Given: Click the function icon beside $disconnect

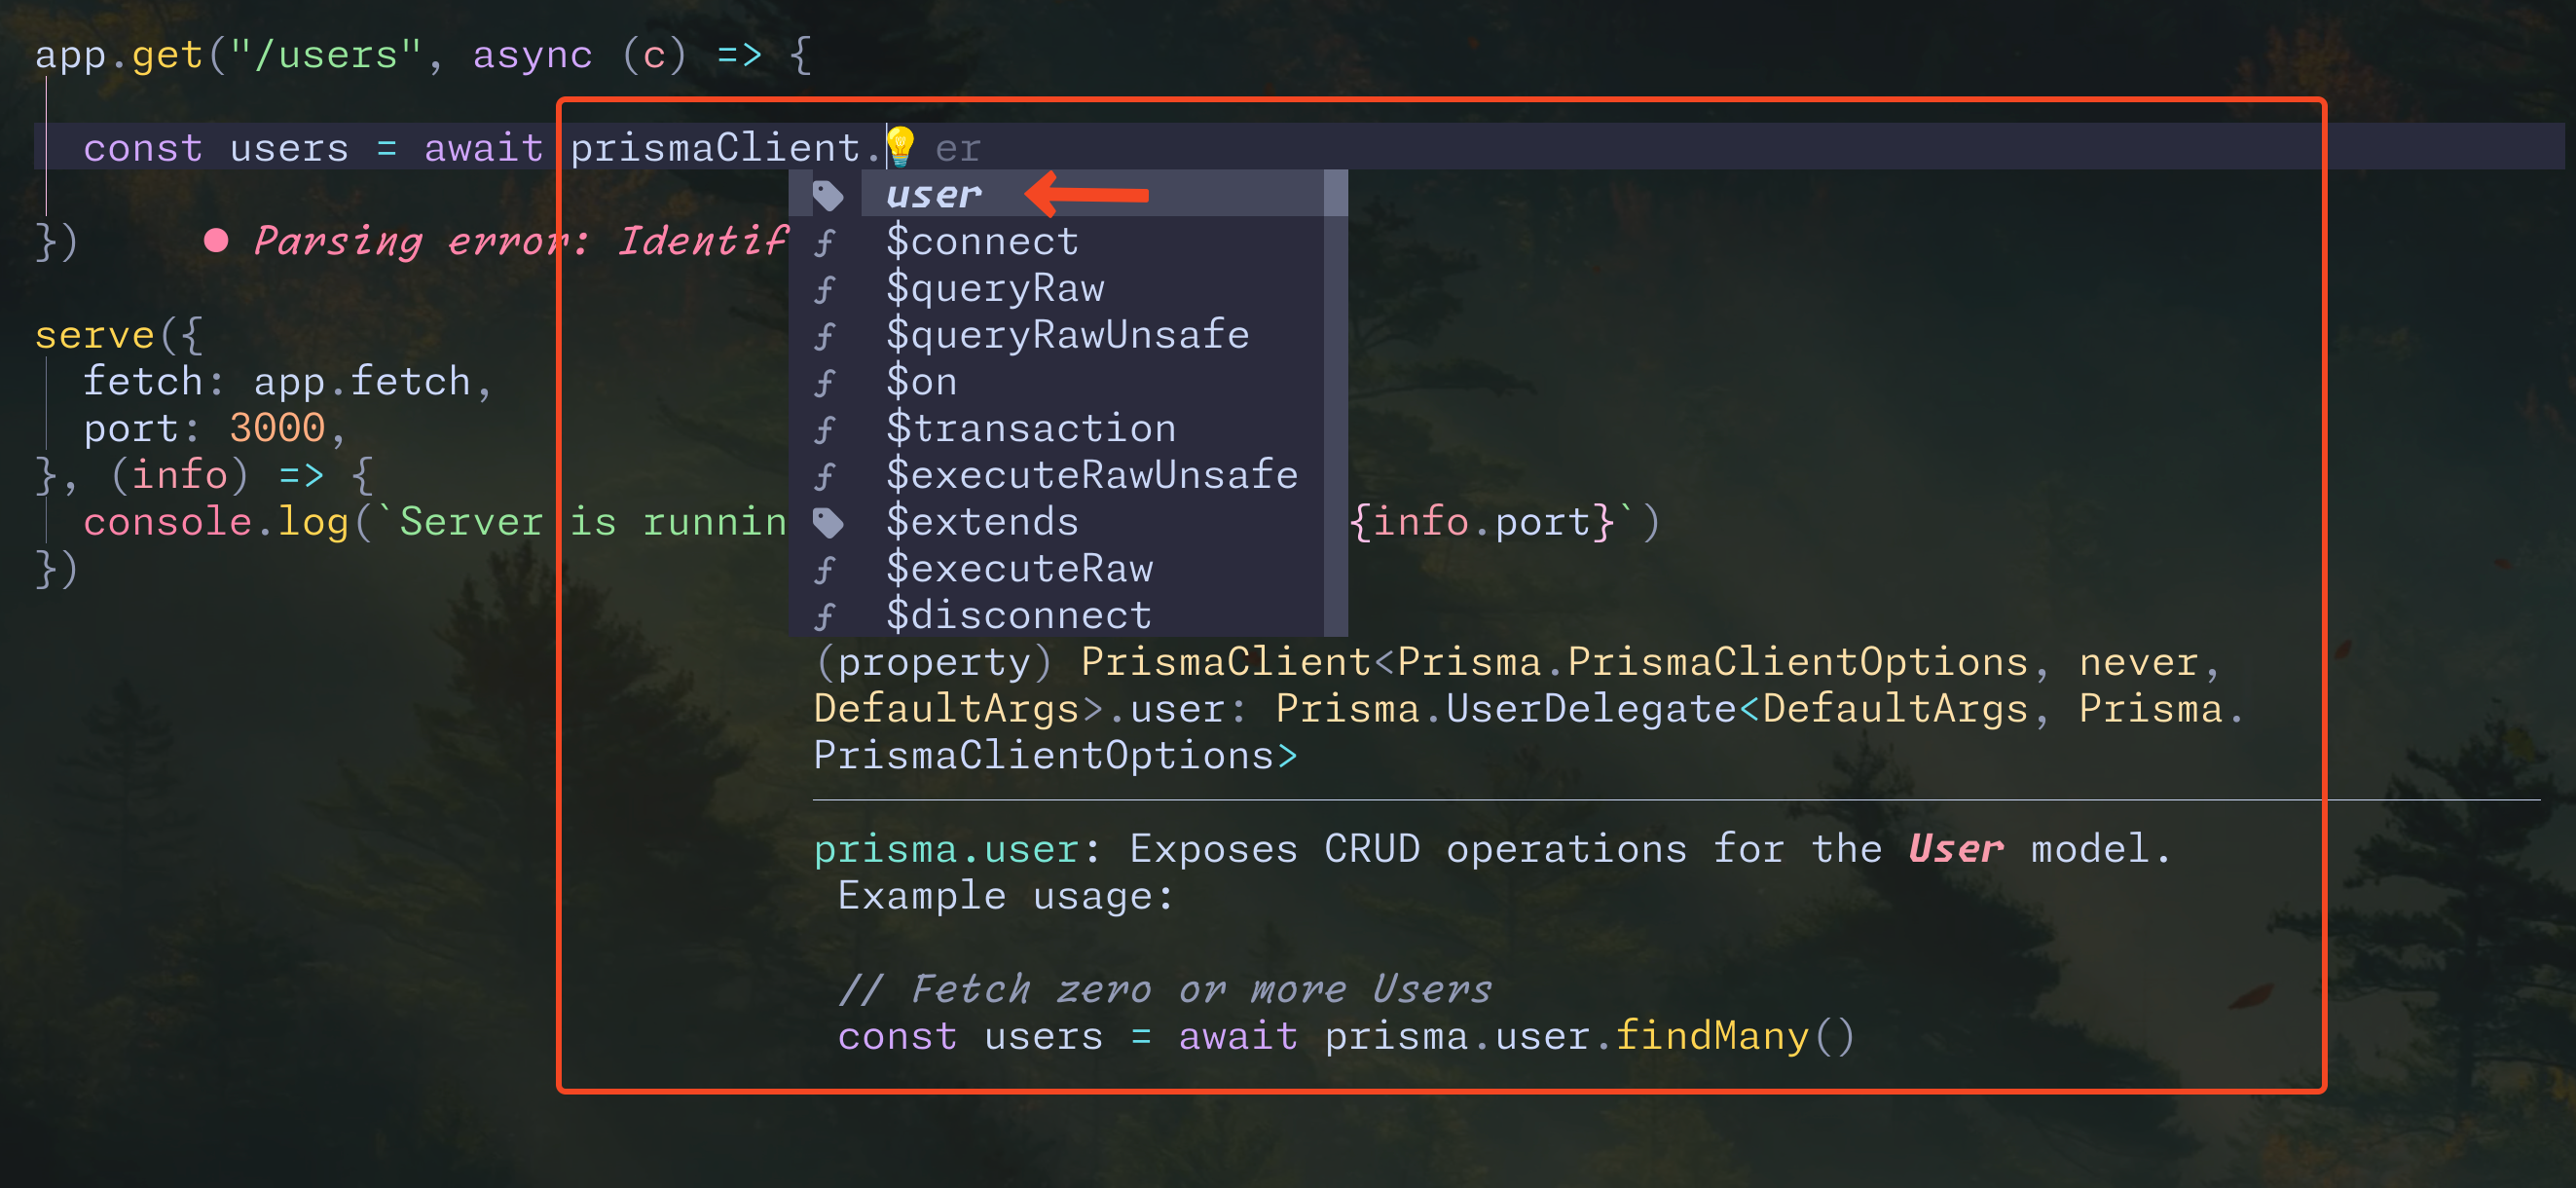Looking at the screenshot, I should pos(824,616).
